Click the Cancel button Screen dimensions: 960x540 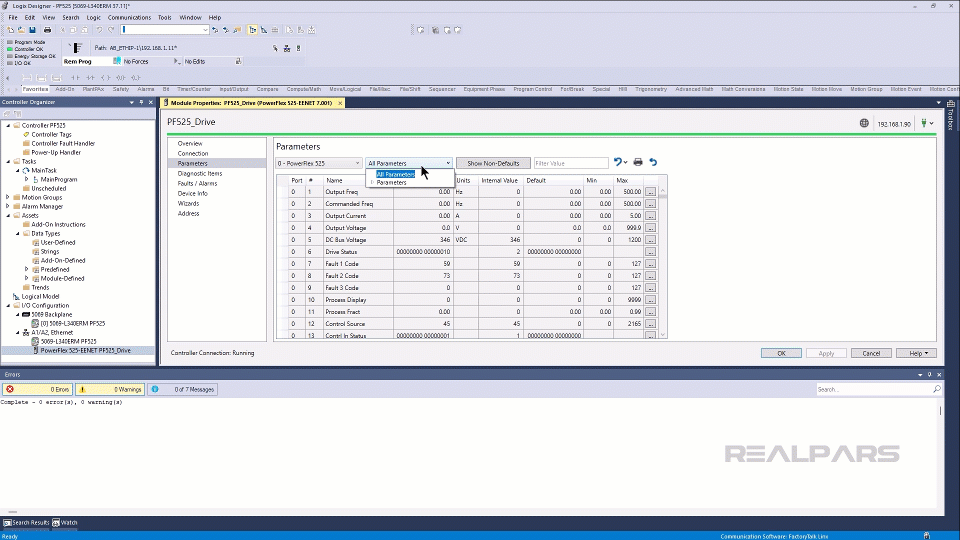coord(871,353)
